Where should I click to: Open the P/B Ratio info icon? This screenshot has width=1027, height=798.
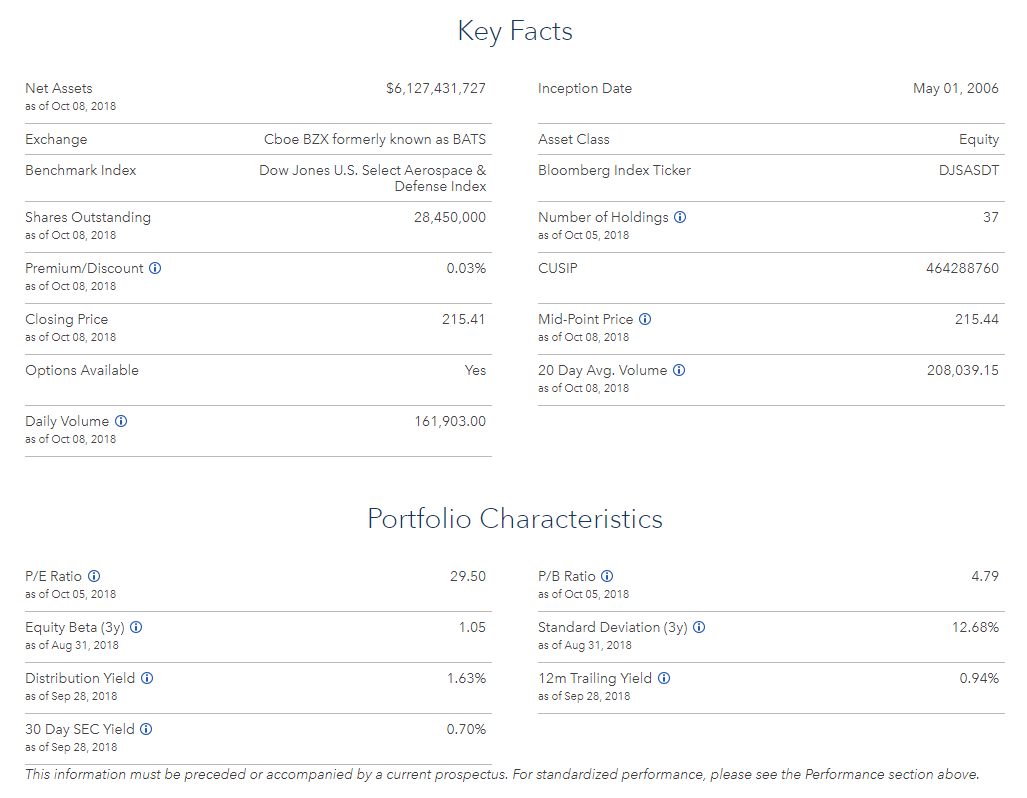click(607, 576)
